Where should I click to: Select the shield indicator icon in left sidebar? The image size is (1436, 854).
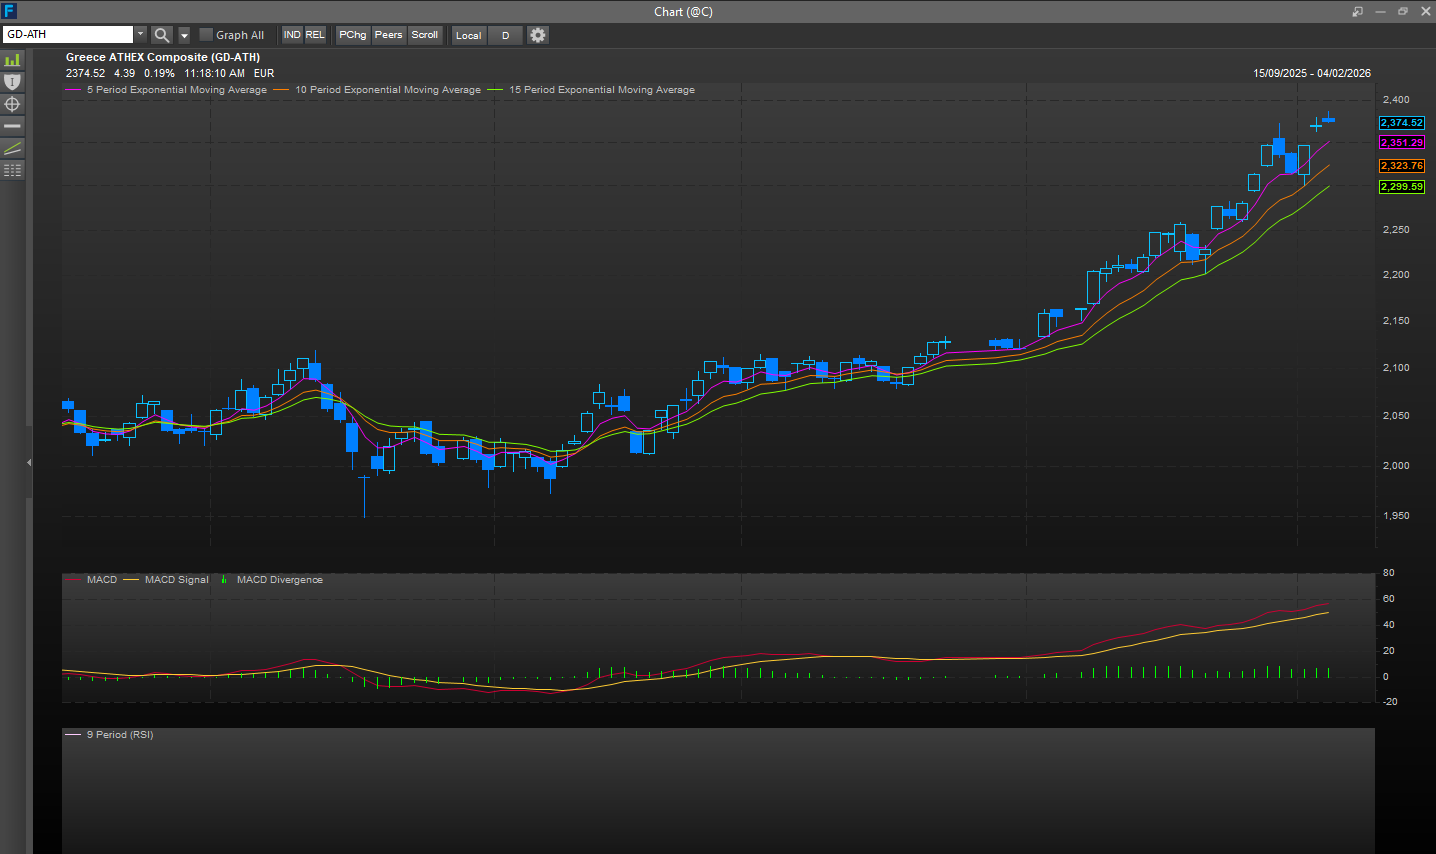[12, 82]
